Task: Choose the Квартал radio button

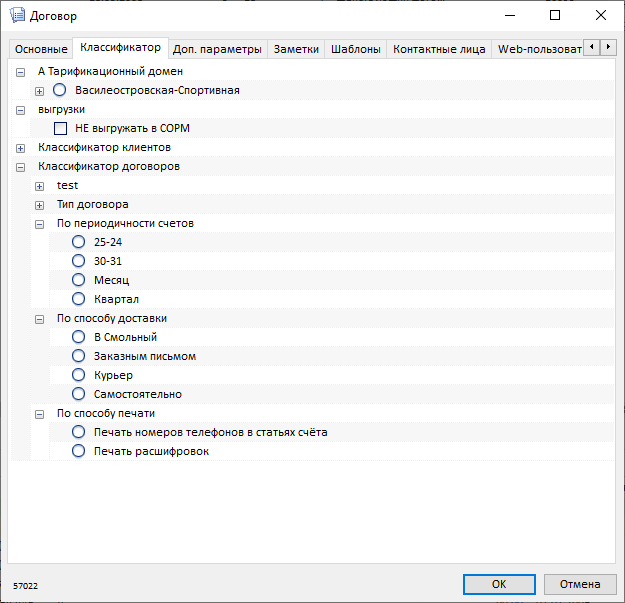Action: (x=79, y=299)
